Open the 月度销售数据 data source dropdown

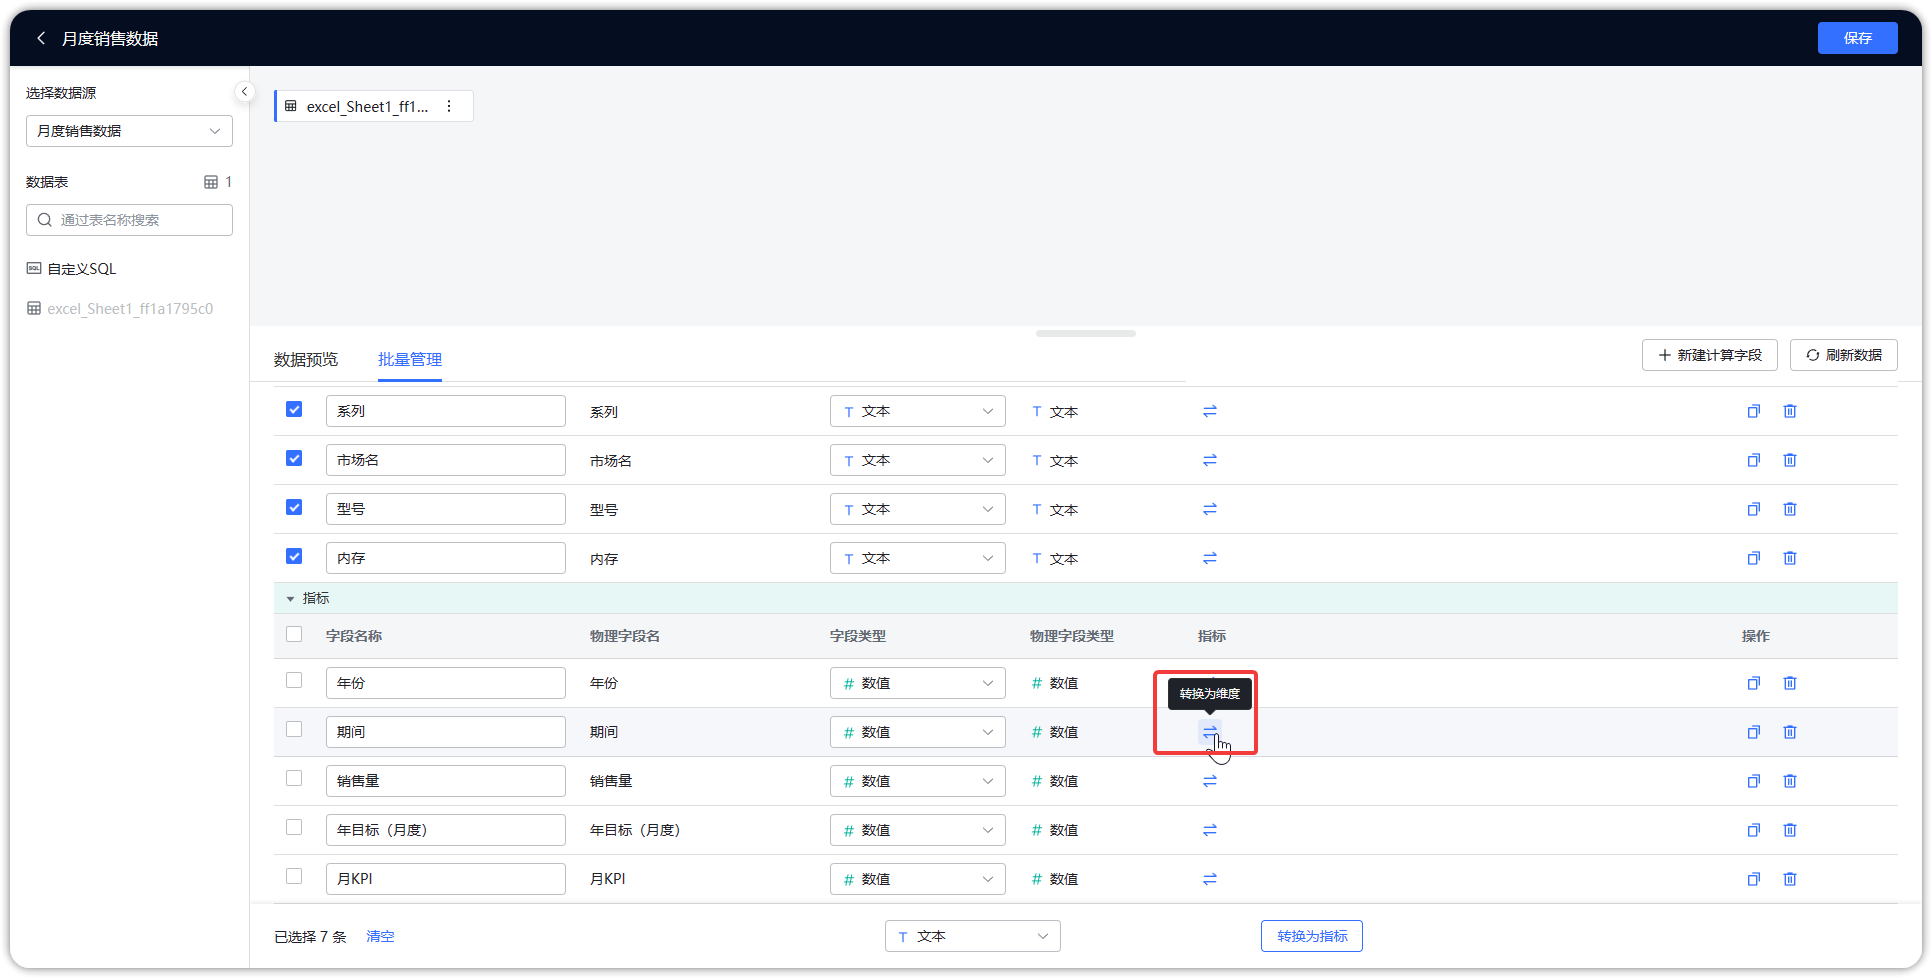129,131
